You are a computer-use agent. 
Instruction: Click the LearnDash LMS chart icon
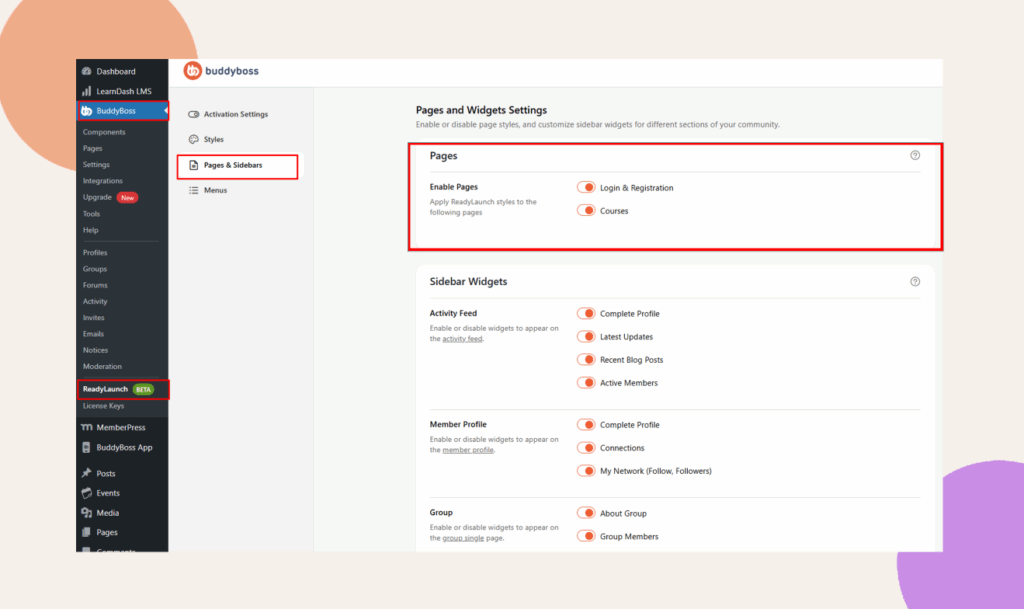pyautogui.click(x=86, y=92)
